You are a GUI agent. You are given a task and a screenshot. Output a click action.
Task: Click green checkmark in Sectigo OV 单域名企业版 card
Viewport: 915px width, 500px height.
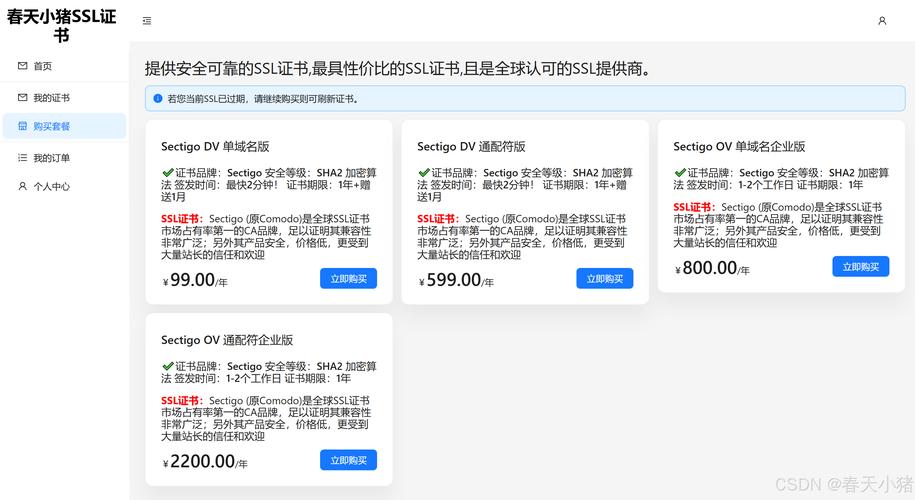pos(680,173)
